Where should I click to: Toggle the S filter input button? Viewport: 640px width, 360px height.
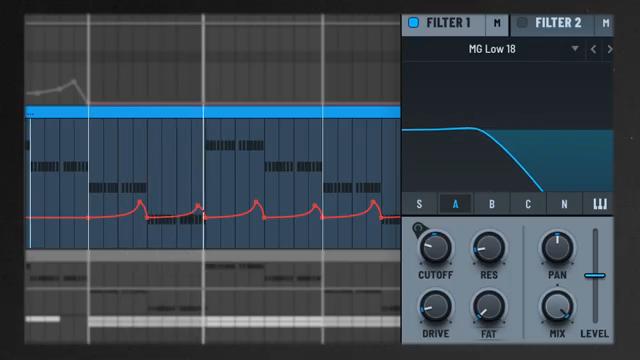419,204
